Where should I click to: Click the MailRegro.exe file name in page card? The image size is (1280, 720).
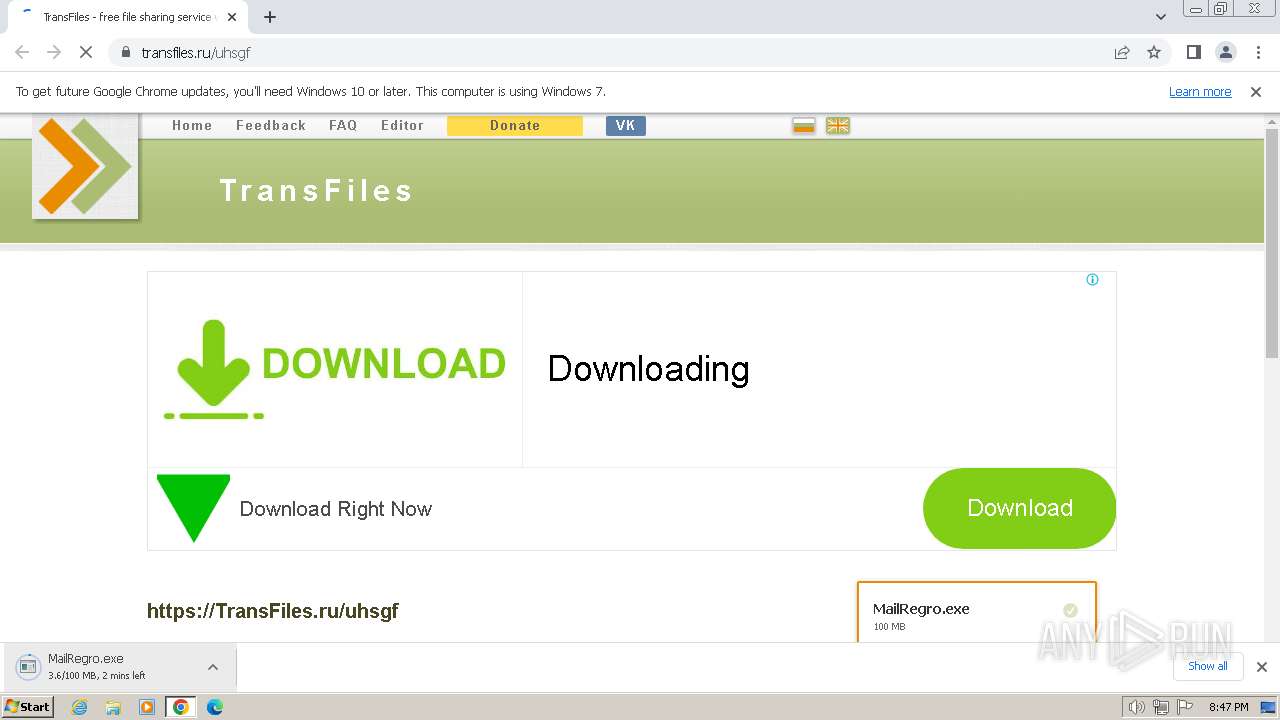click(x=921, y=609)
